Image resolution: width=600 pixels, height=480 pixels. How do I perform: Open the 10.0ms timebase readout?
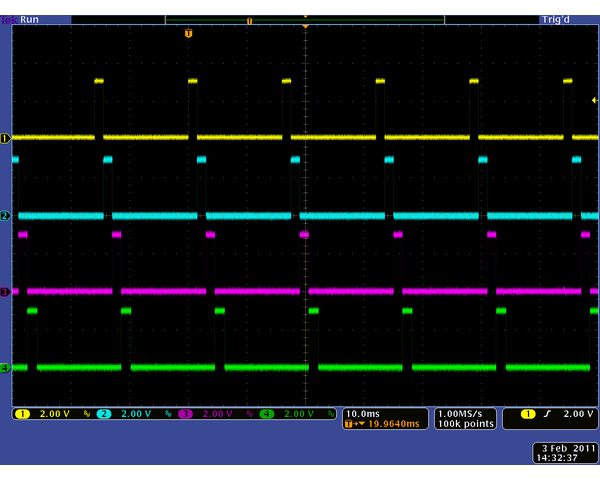361,413
